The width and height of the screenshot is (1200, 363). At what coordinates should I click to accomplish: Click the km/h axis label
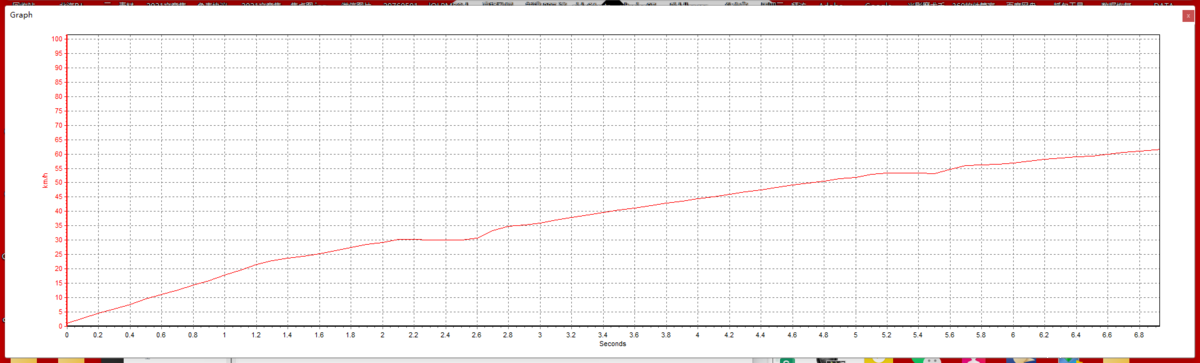(x=45, y=182)
